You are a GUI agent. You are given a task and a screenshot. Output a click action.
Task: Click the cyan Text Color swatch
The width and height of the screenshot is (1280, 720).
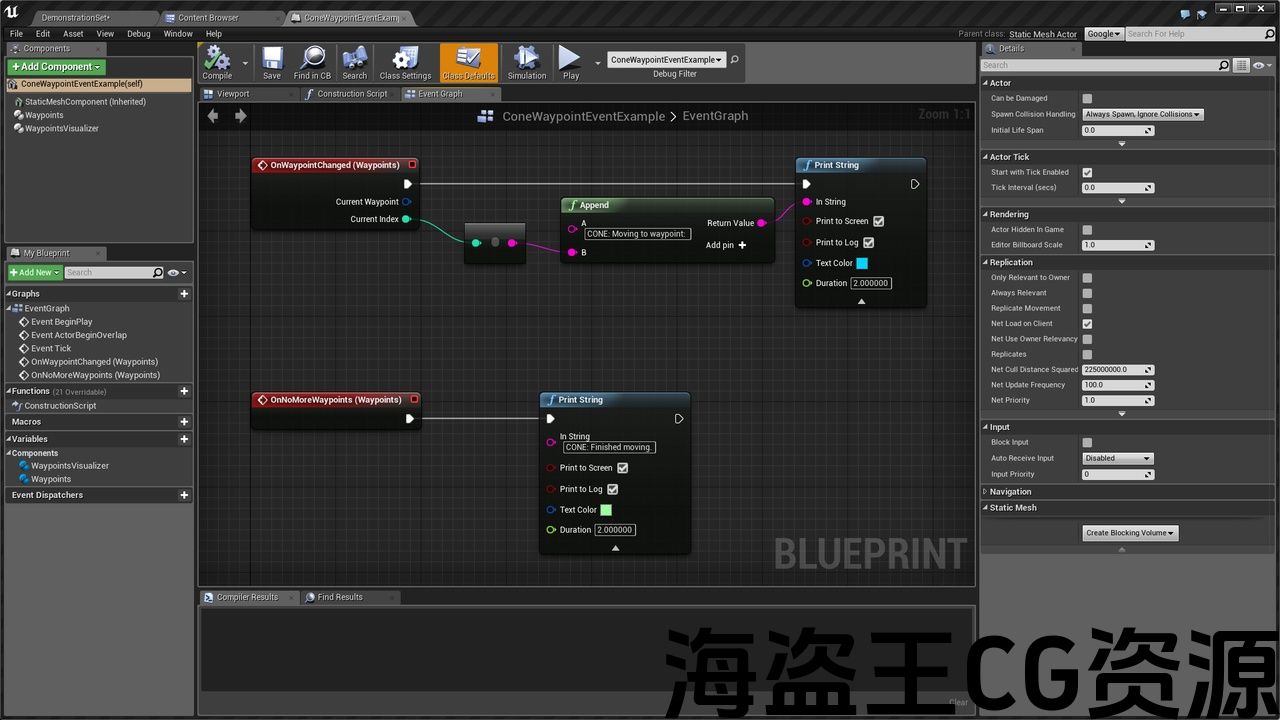pos(862,263)
